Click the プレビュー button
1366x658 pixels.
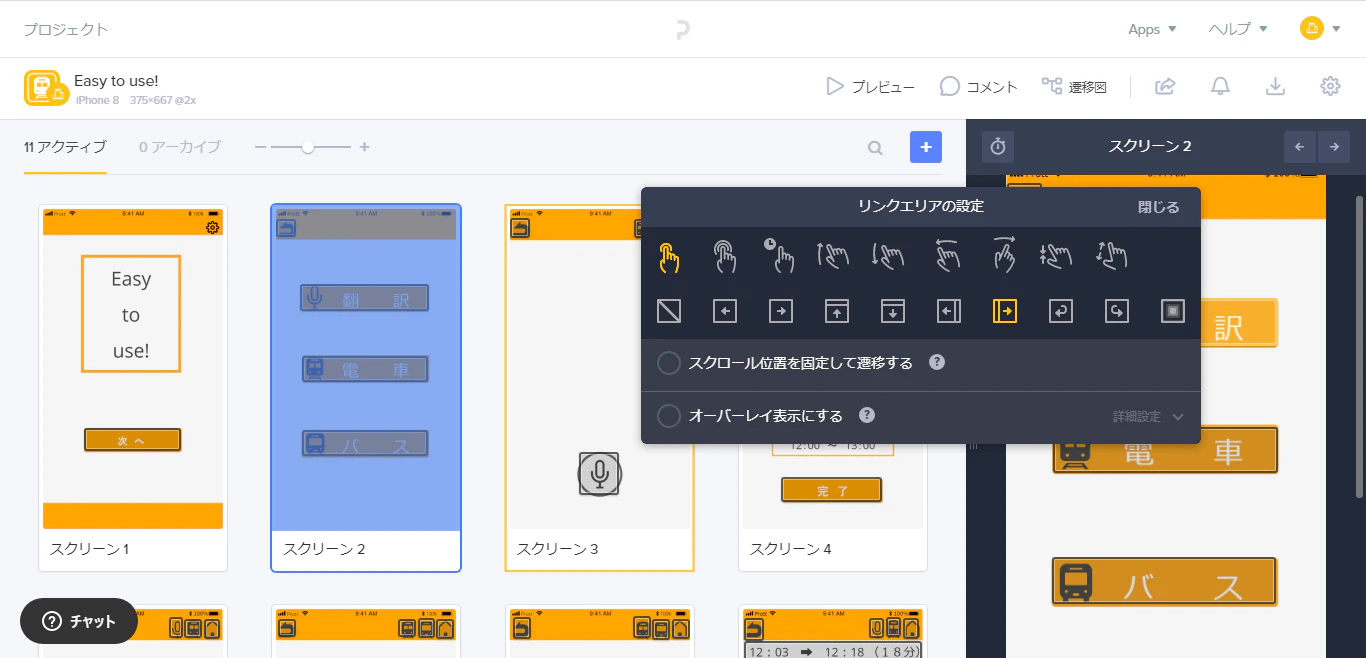[x=870, y=87]
